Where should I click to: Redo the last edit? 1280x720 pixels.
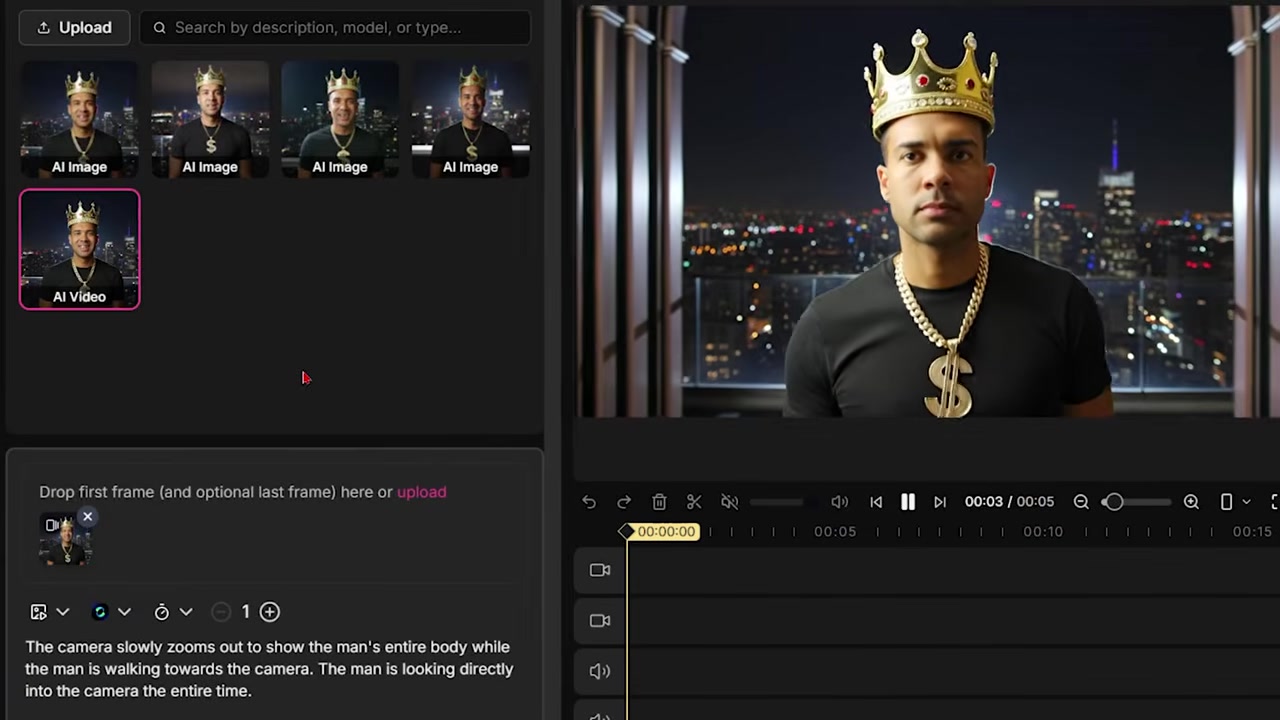tap(624, 502)
